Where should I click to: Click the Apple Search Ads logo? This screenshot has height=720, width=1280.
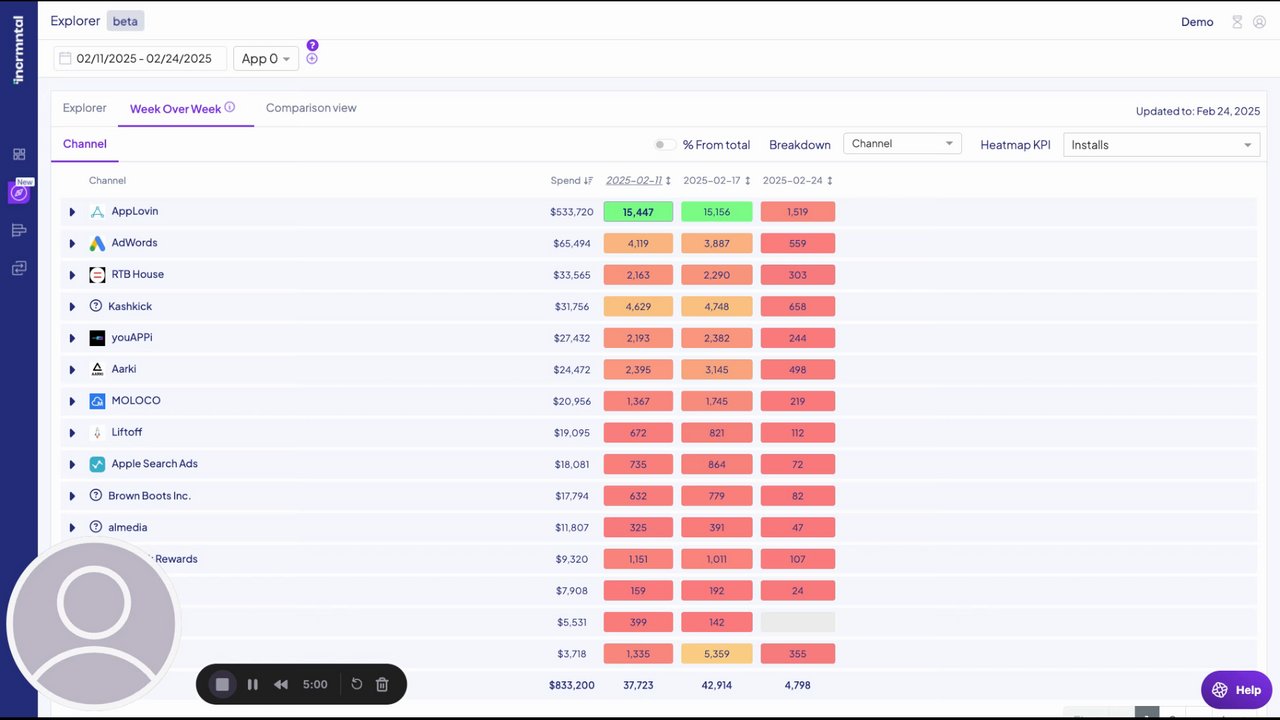97,464
